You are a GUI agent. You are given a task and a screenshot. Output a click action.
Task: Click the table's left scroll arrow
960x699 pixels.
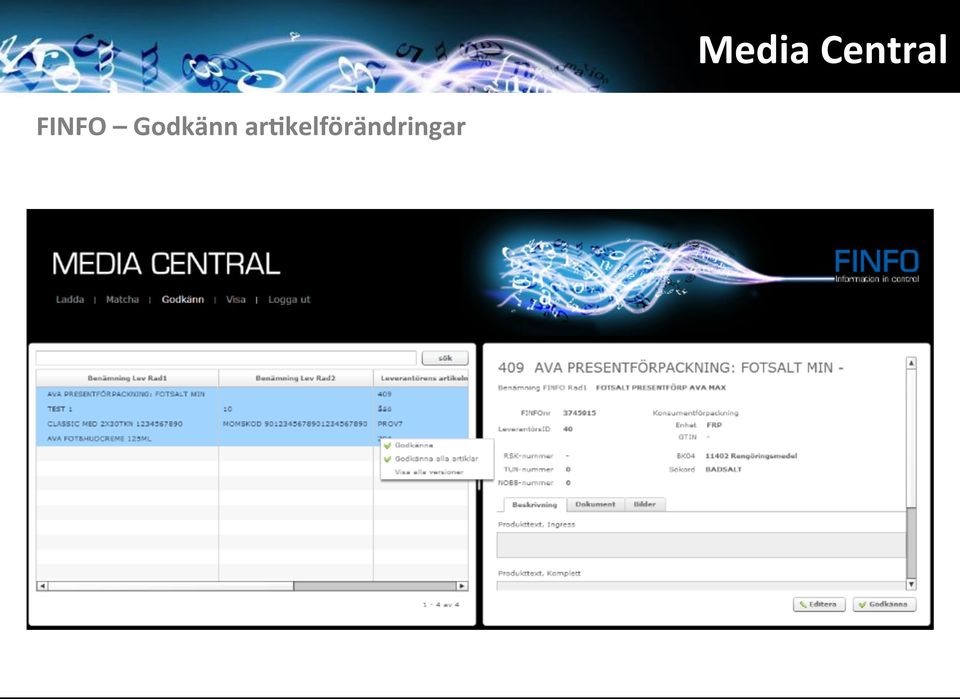click(42, 586)
